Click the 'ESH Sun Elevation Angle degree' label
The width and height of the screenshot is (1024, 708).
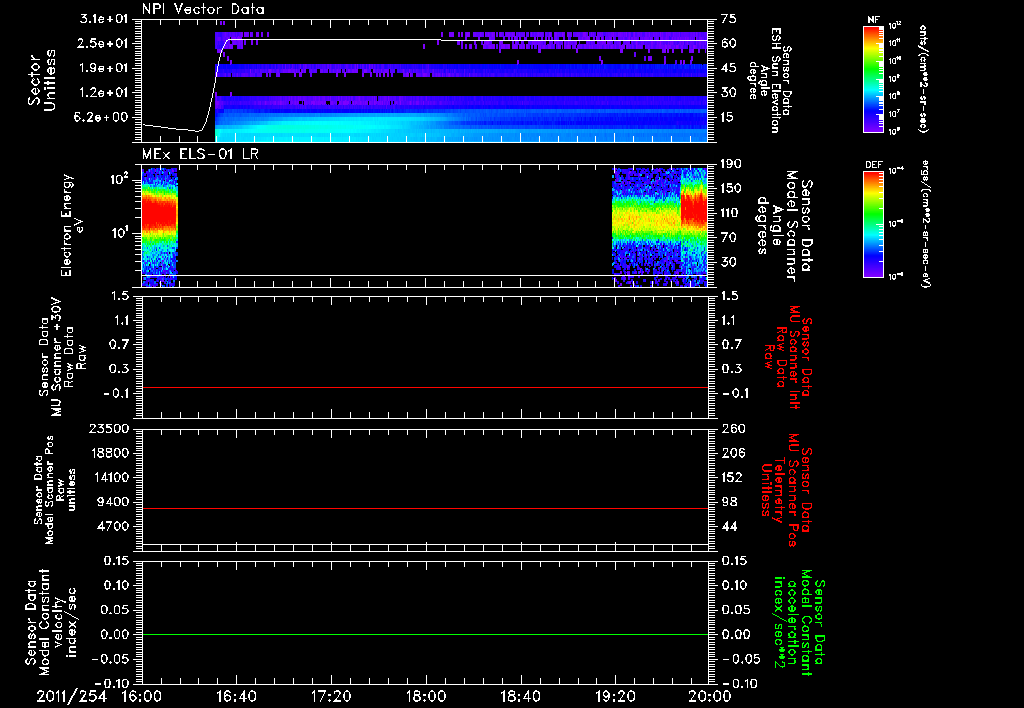770,80
